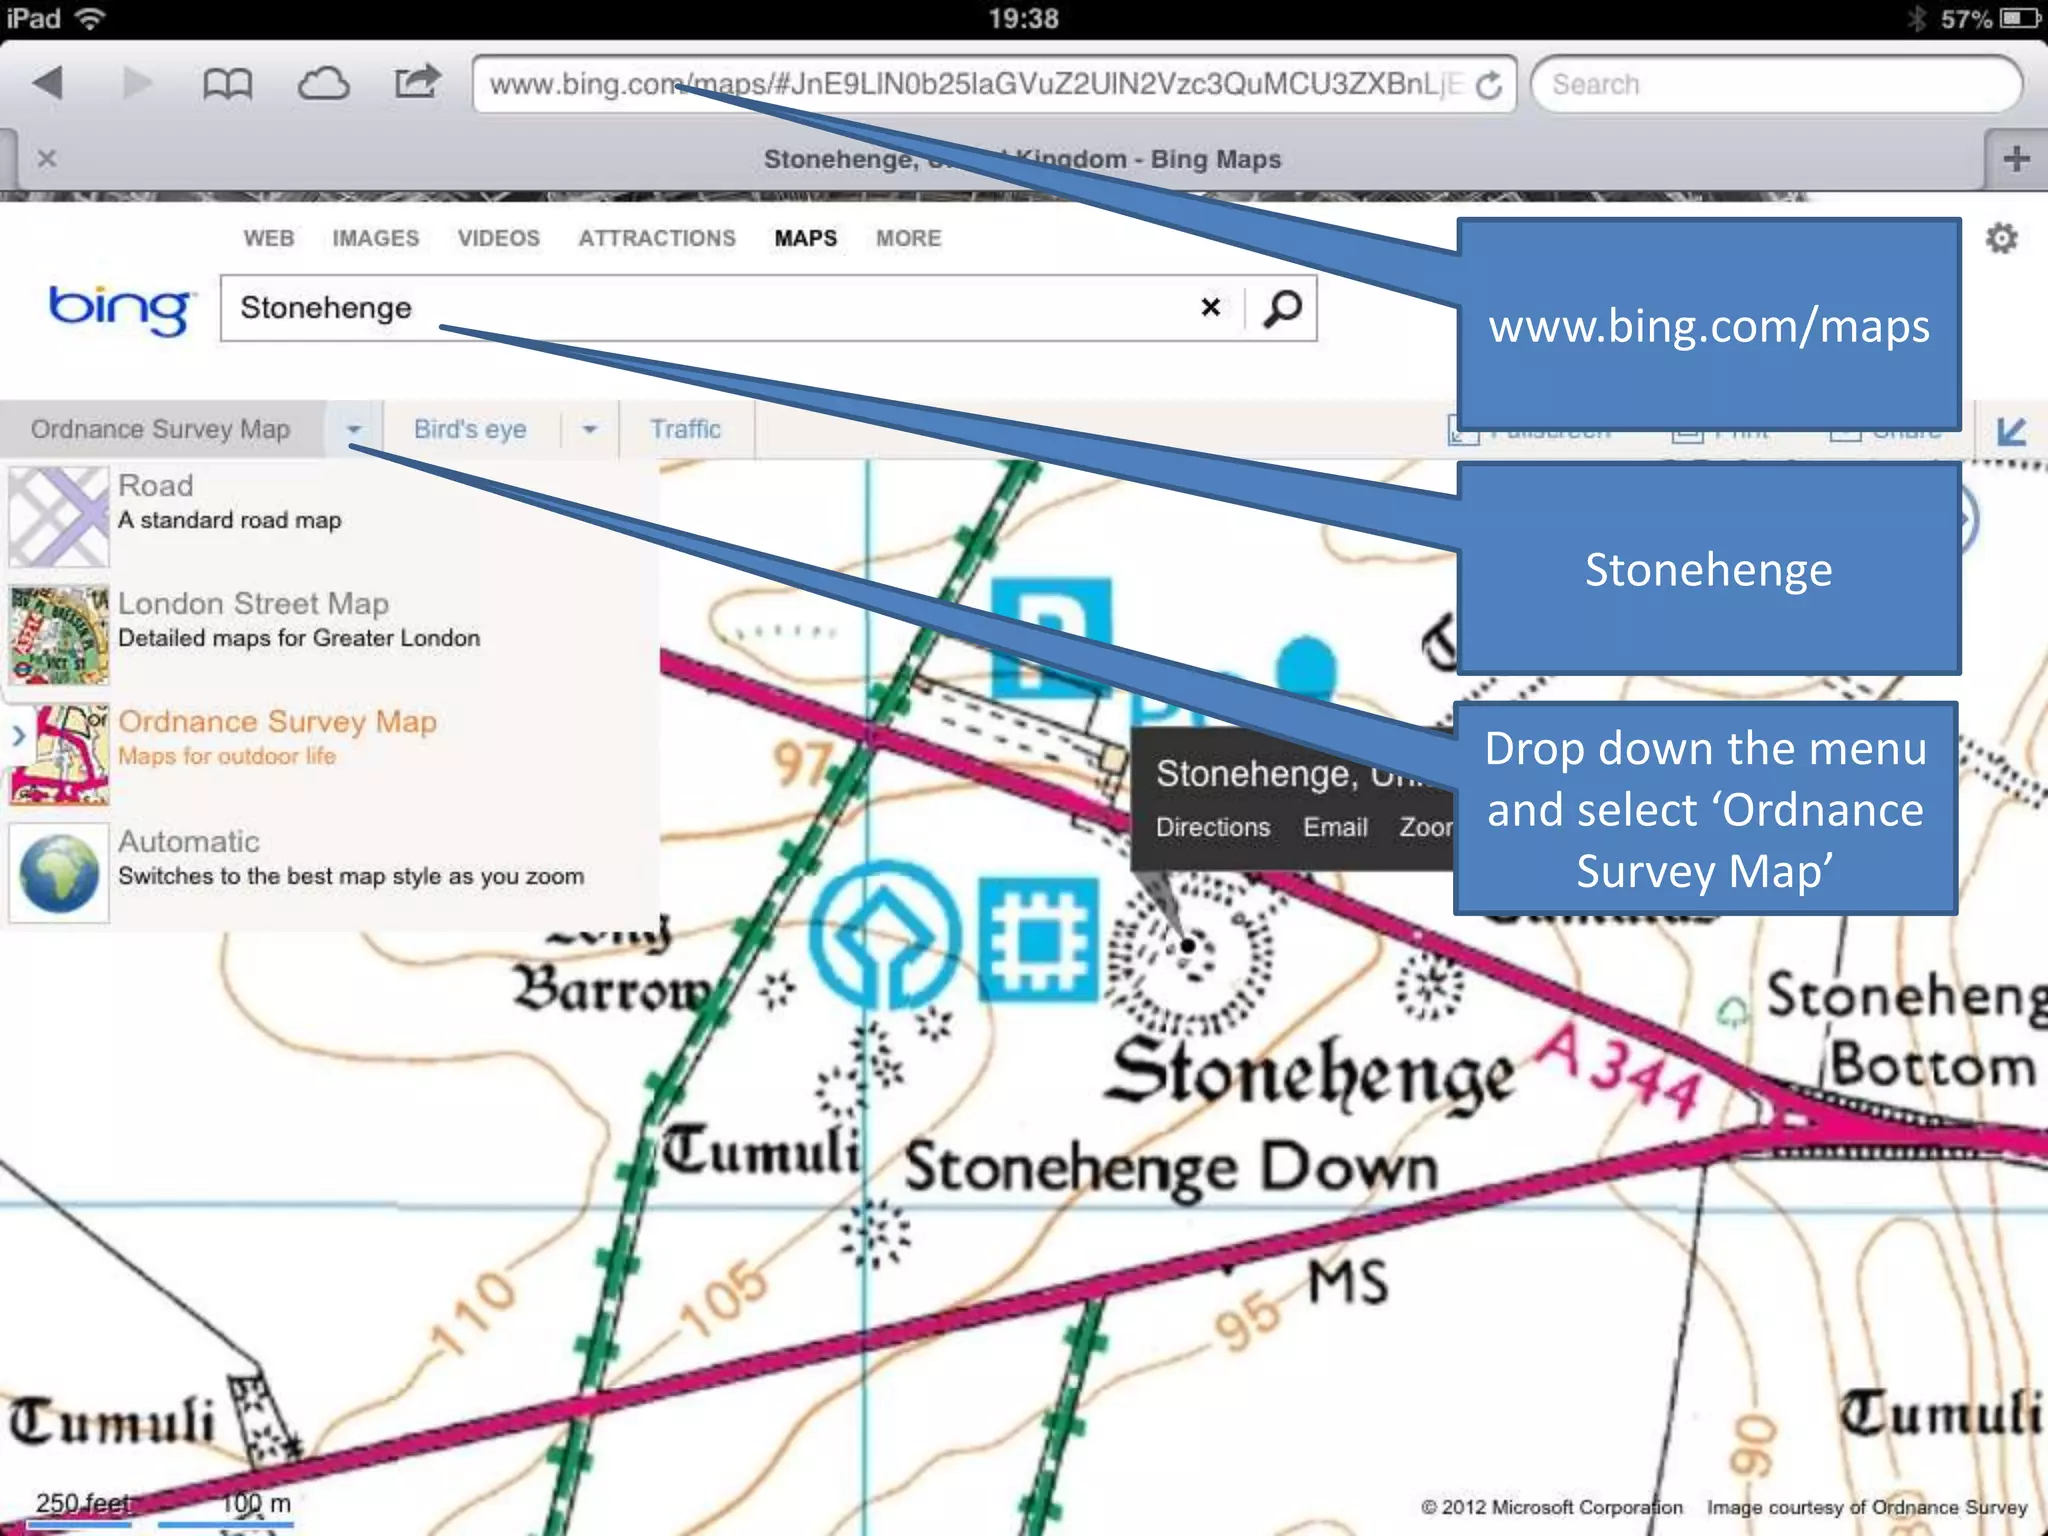
Task: Click the Stonehenge stone circle marker
Action: [1189, 948]
